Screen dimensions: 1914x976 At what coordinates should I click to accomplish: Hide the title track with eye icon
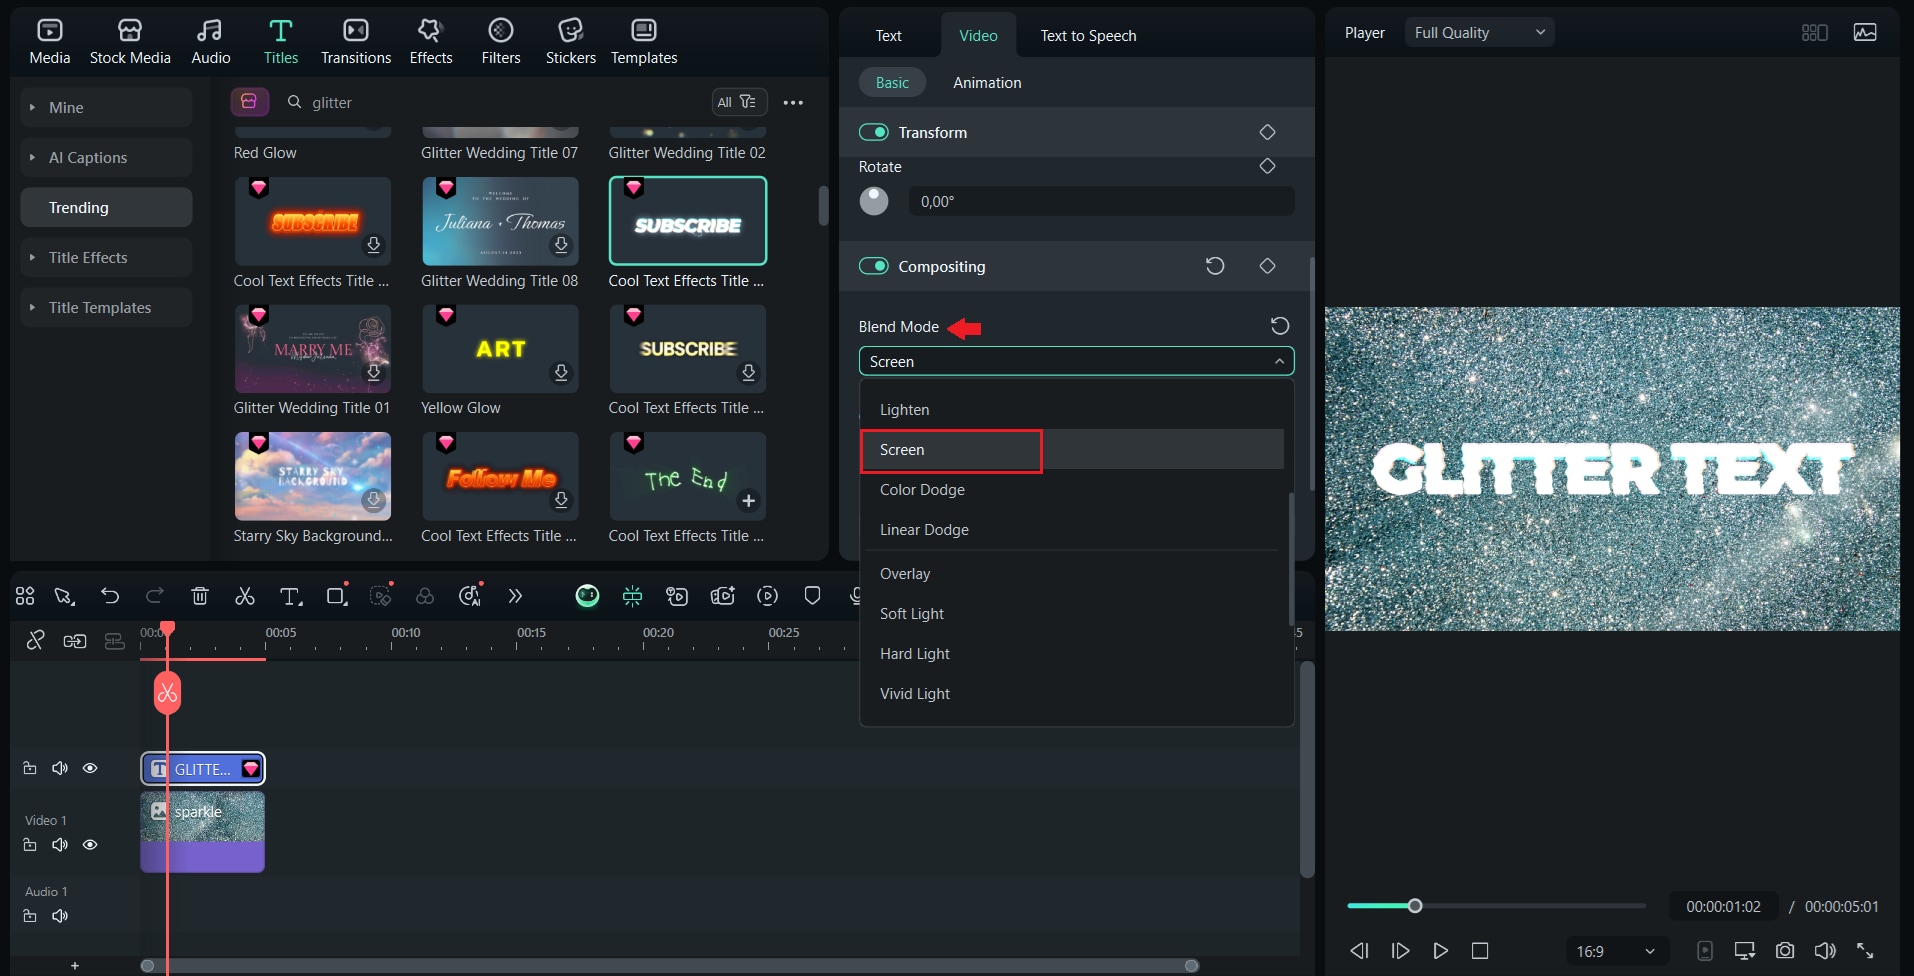click(90, 768)
